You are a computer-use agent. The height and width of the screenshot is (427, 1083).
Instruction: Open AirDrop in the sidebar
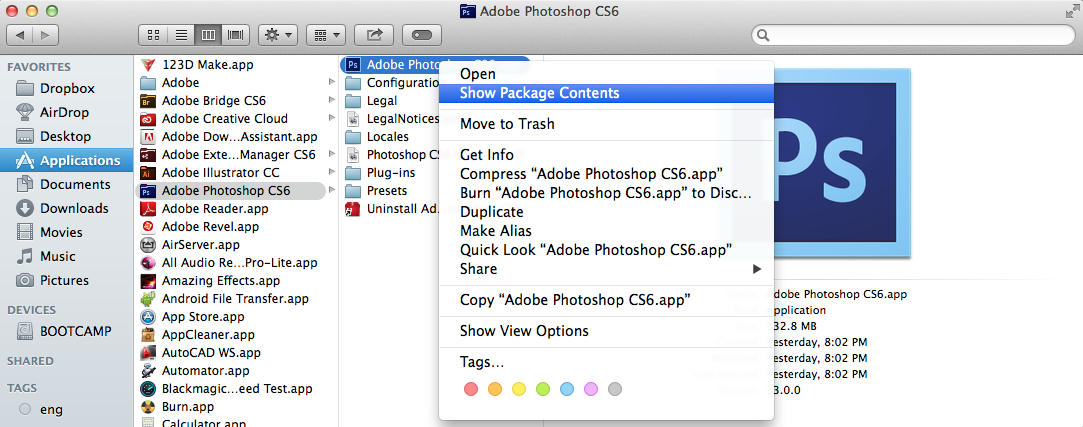[66, 112]
